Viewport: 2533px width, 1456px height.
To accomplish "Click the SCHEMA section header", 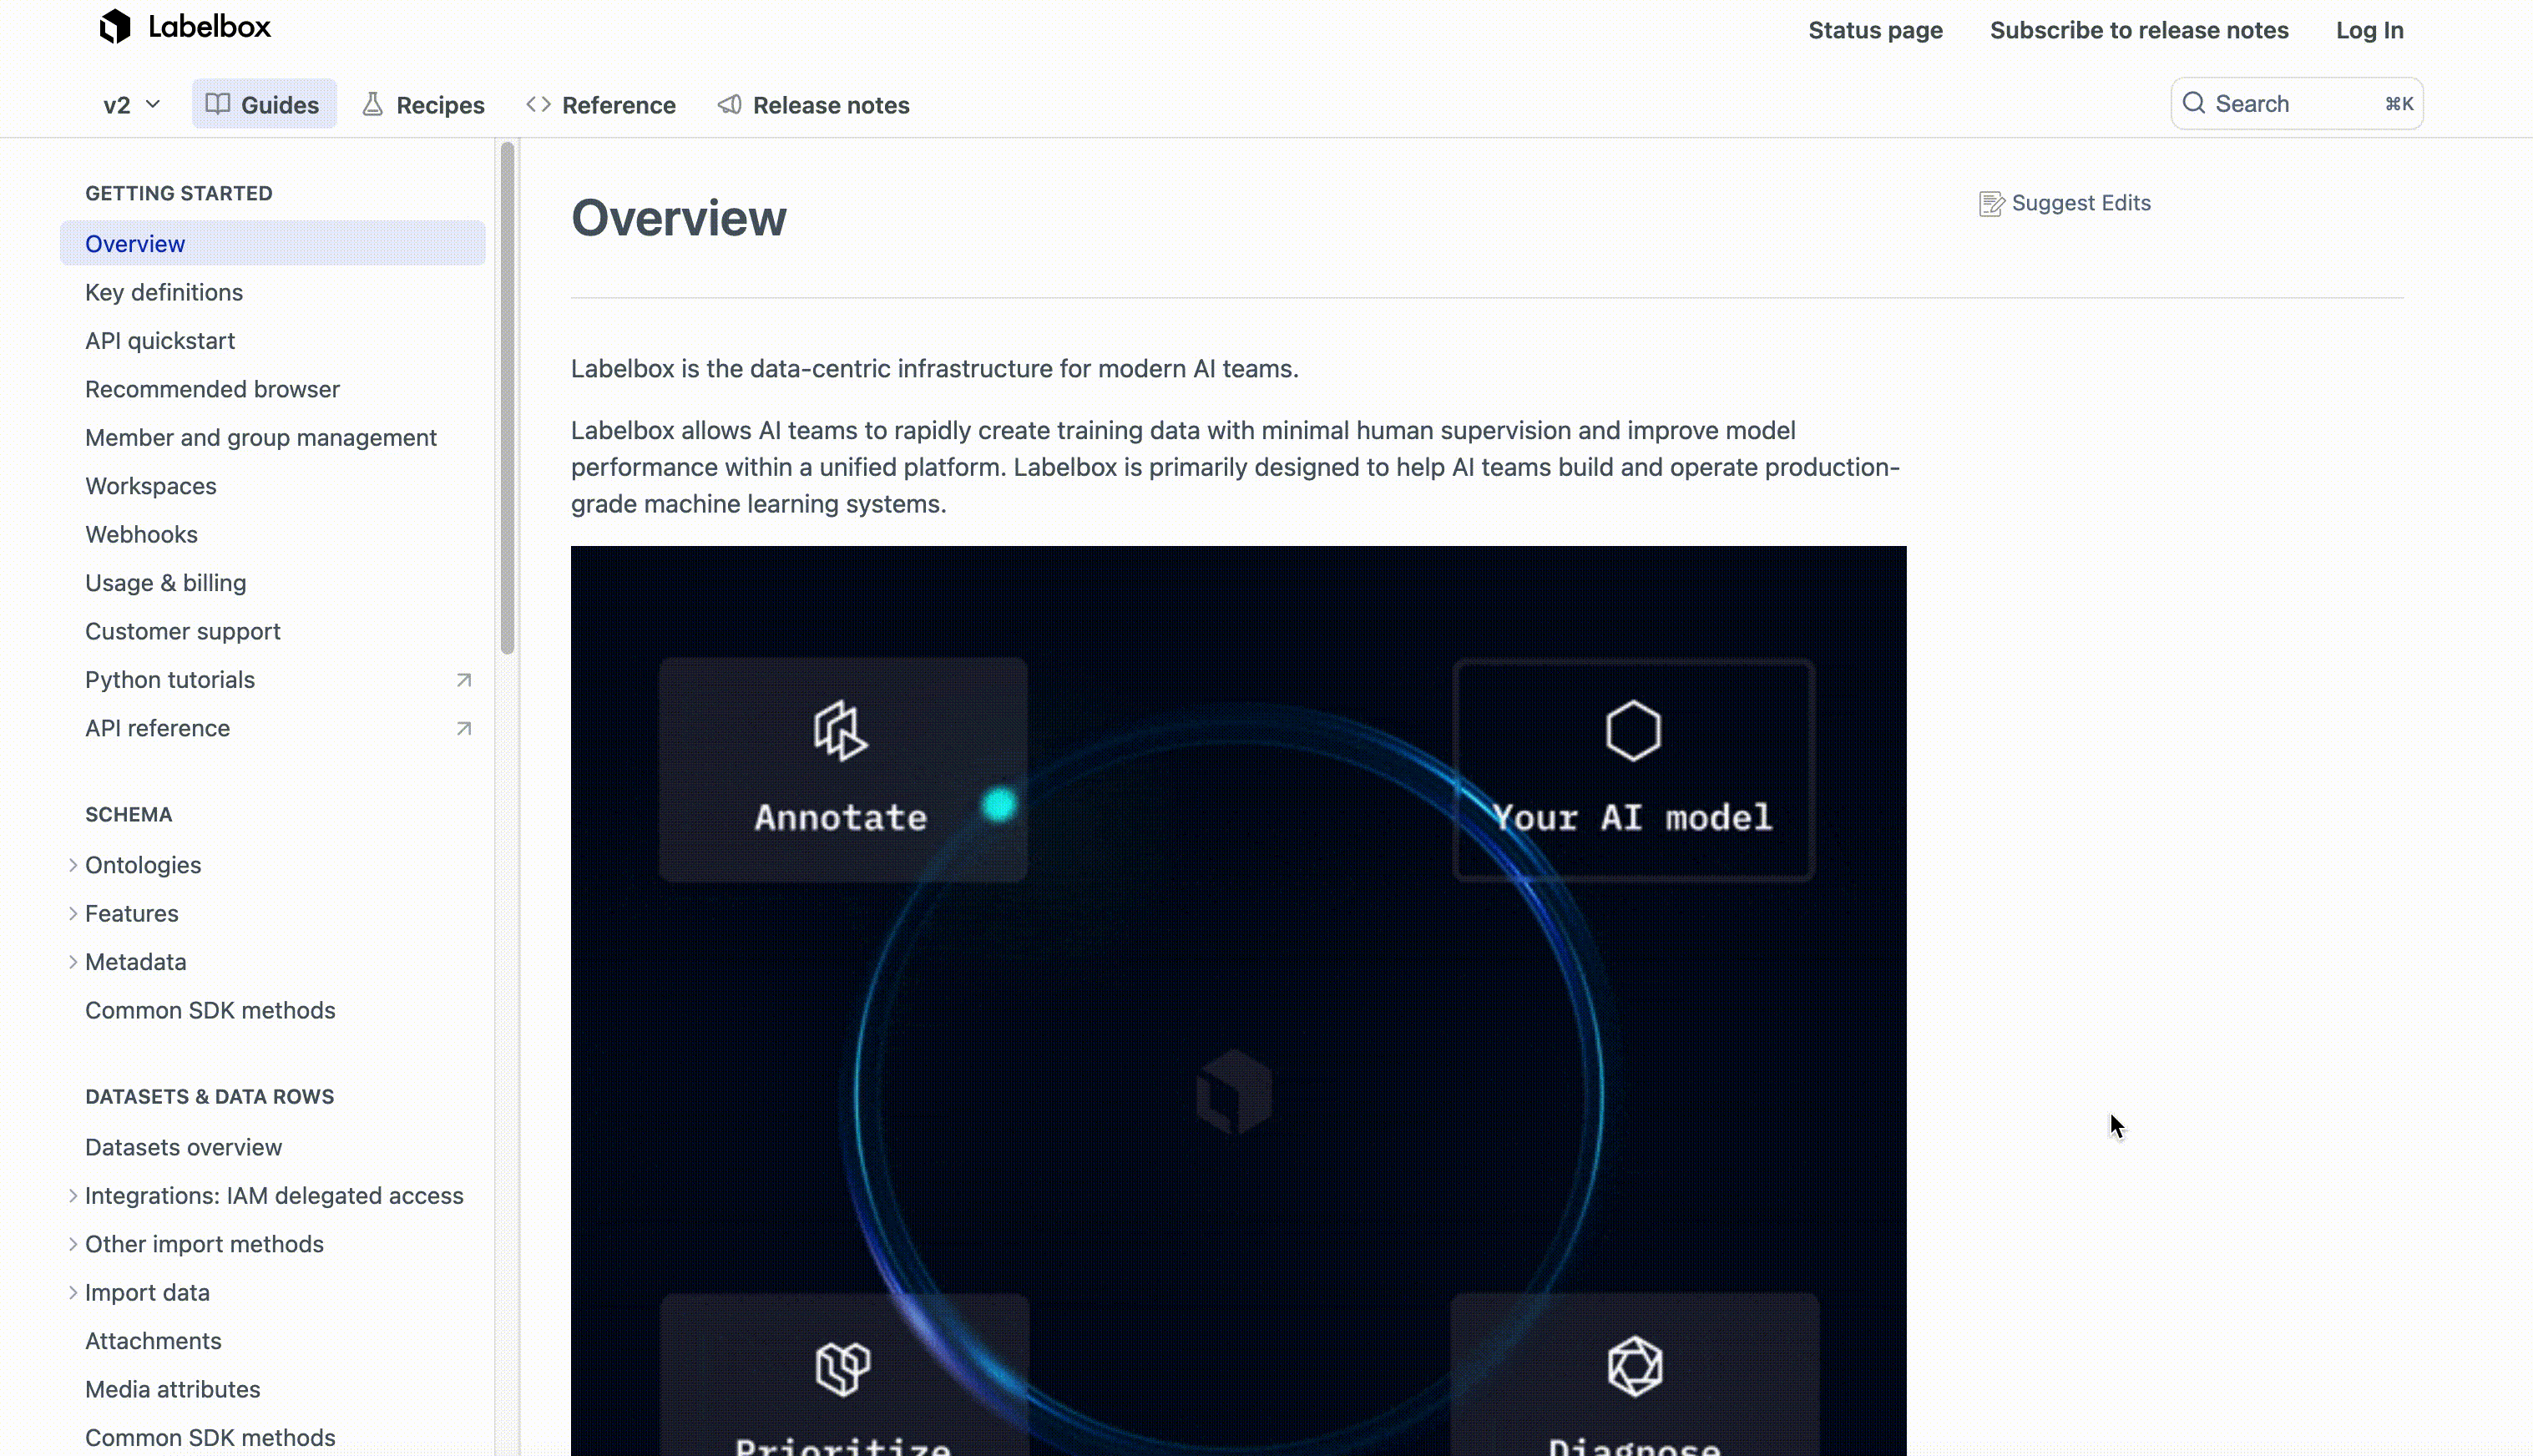I will pyautogui.click(x=129, y=814).
